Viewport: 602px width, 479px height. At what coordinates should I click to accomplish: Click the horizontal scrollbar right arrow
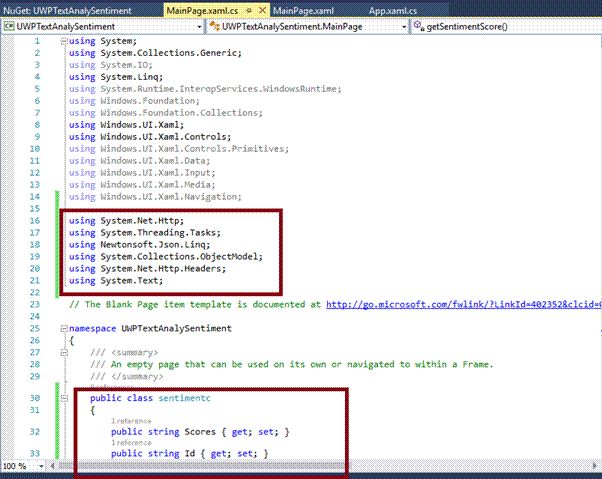(x=595, y=466)
